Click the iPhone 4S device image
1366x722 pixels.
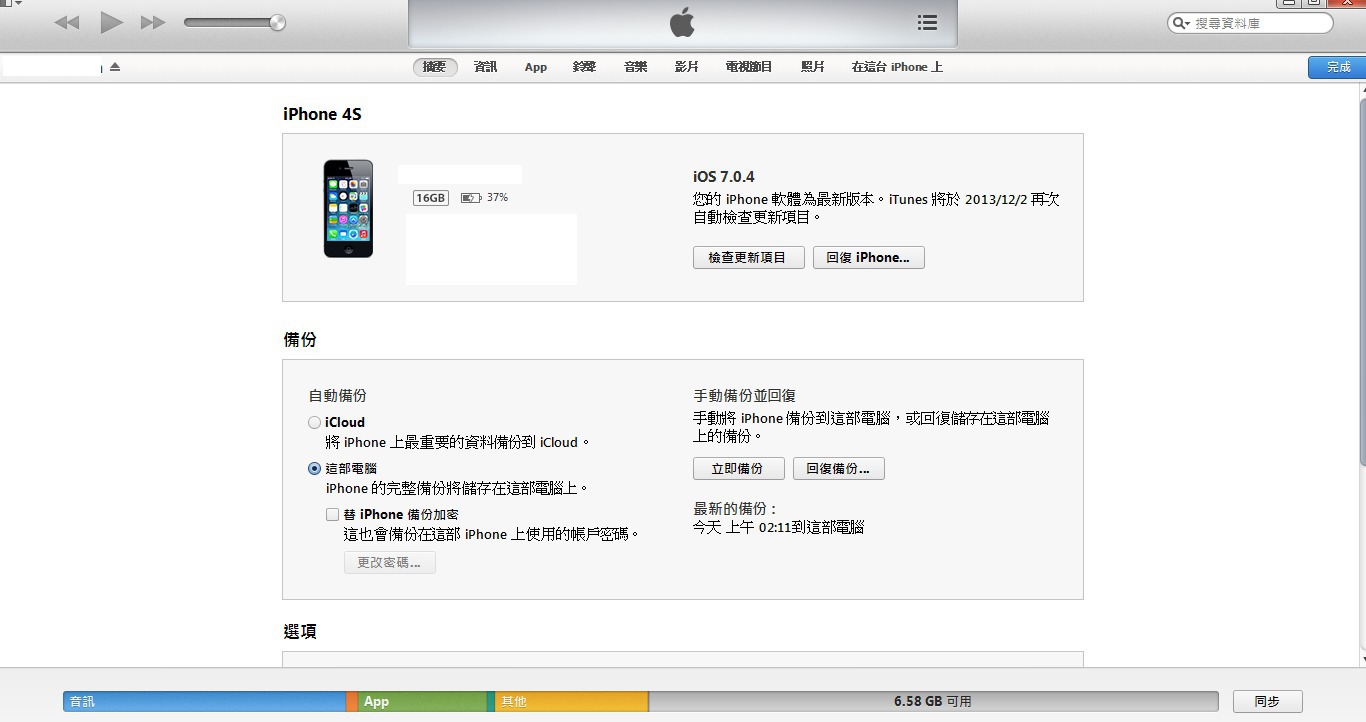click(x=348, y=208)
